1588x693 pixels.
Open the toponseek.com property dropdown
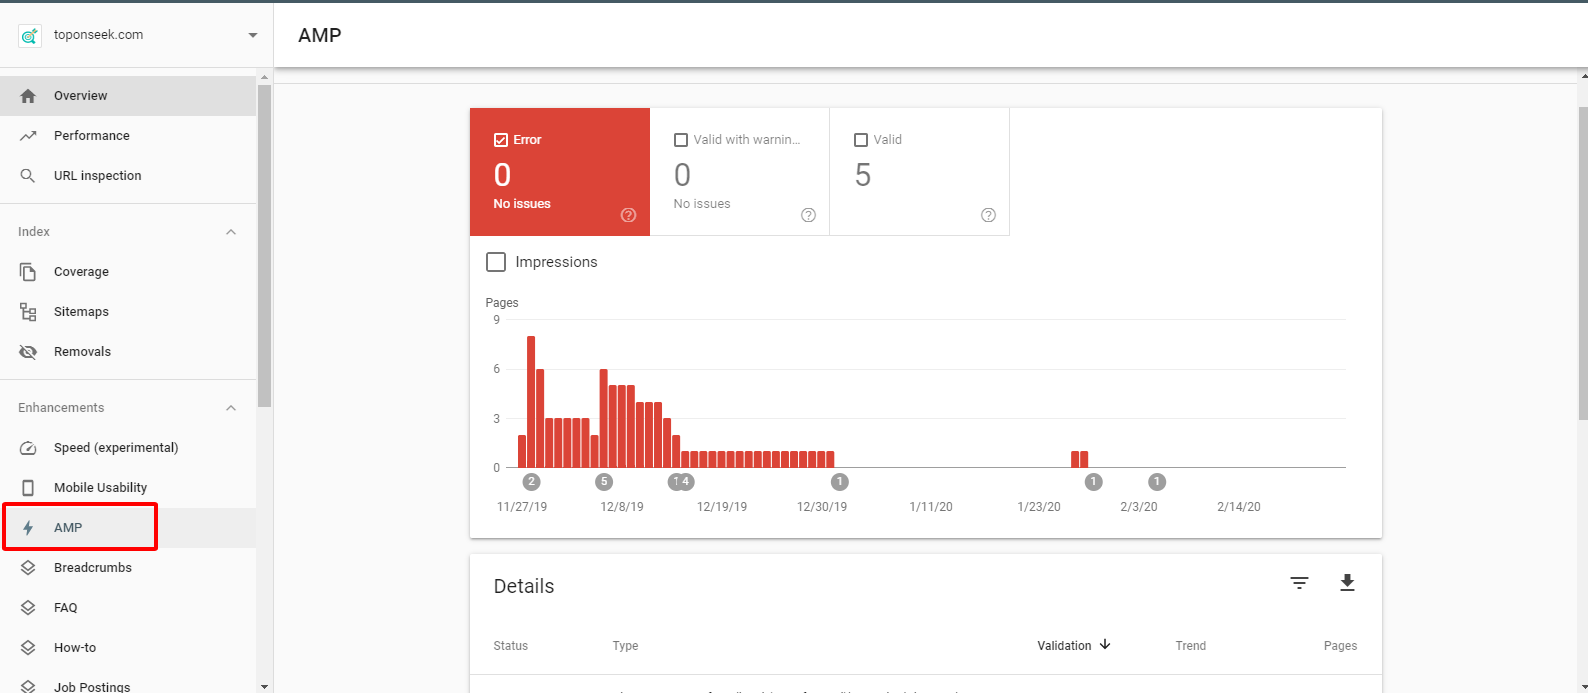pyautogui.click(x=252, y=35)
